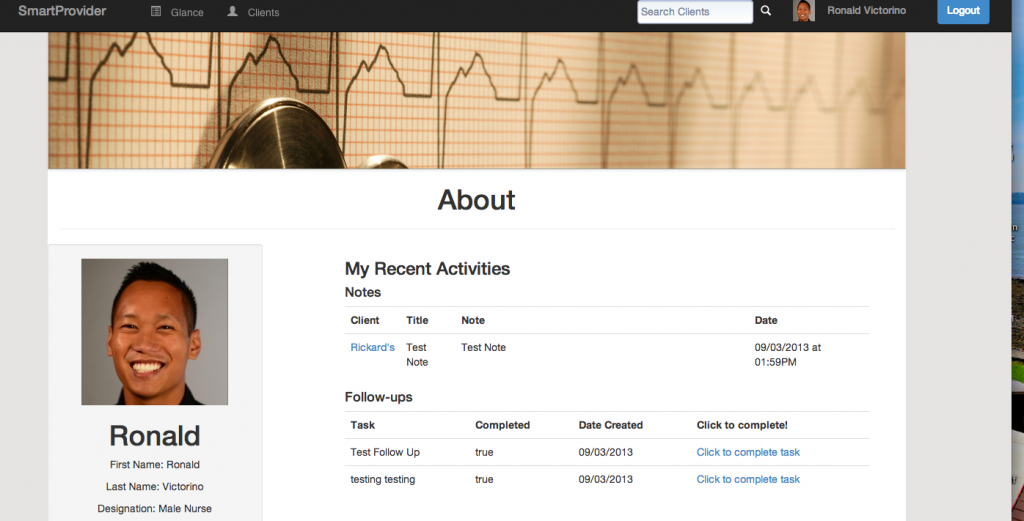
Task: Click the Completed column header
Action: point(502,425)
